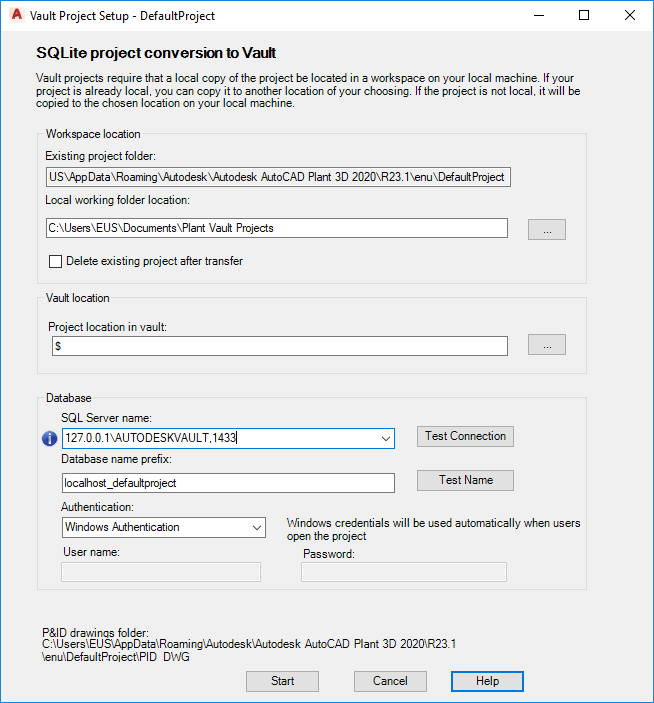This screenshot has height=703, width=654.
Task: Click the Local working folder location field
Action: 276,228
